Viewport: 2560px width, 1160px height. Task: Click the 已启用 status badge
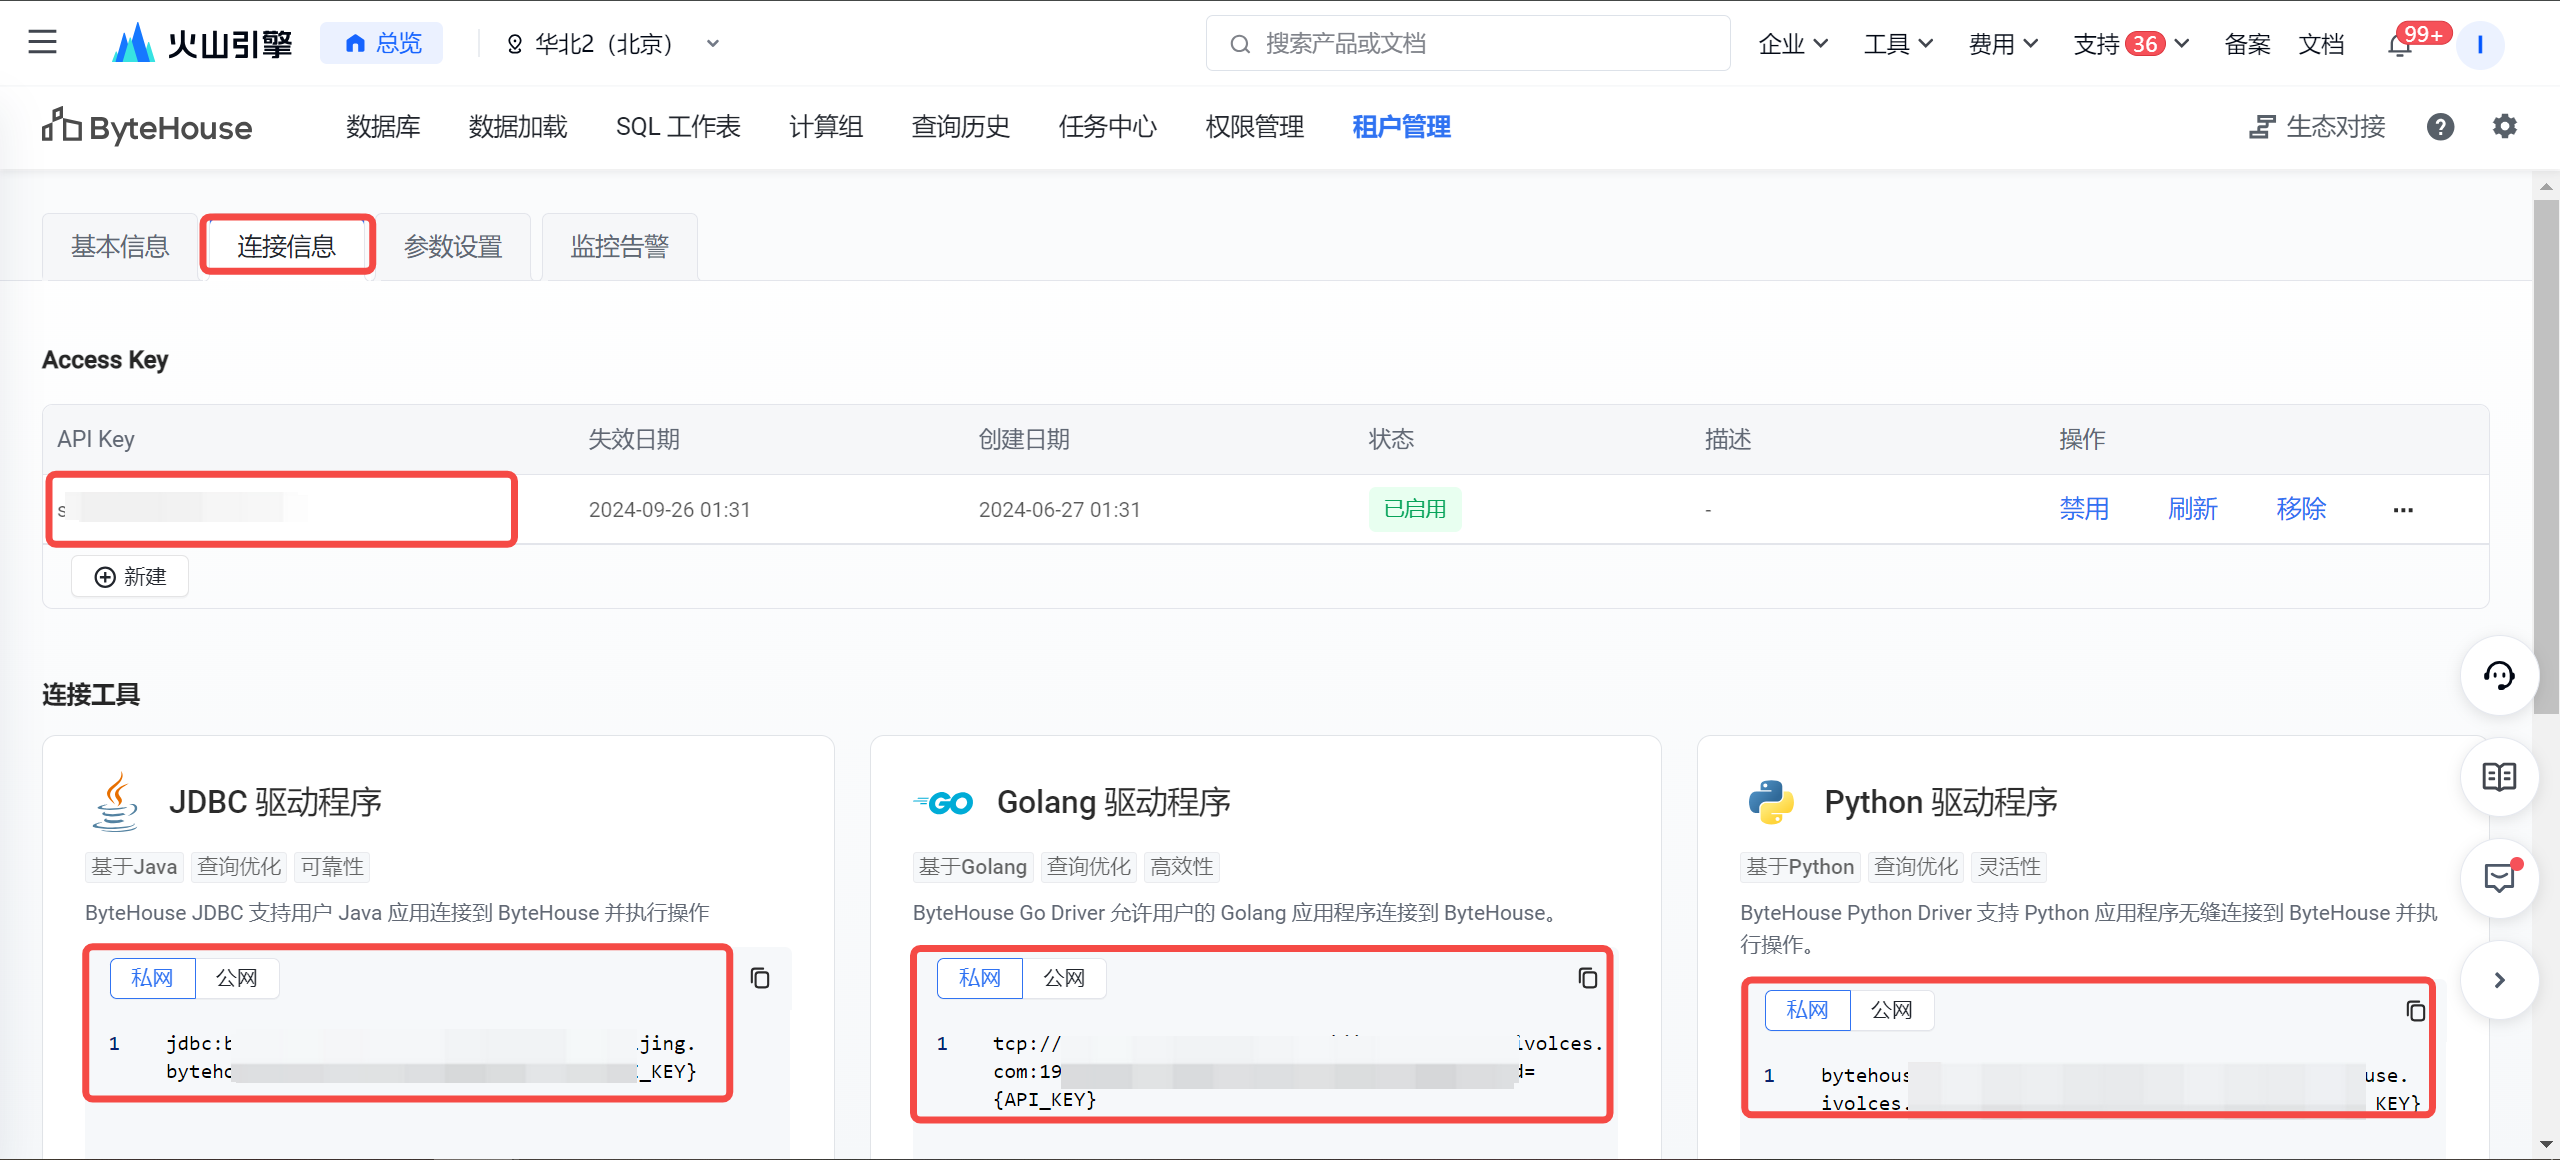(1415, 509)
